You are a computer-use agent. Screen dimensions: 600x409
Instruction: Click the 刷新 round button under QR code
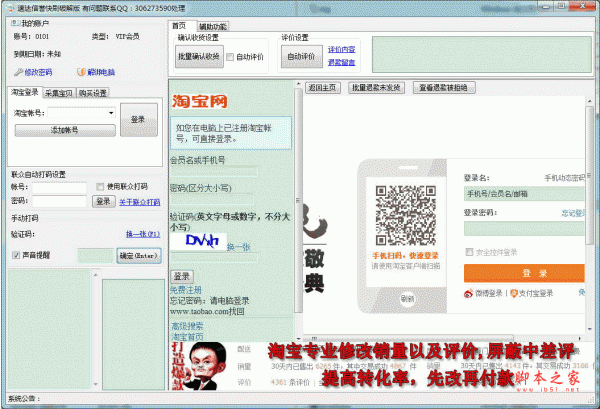click(407, 299)
